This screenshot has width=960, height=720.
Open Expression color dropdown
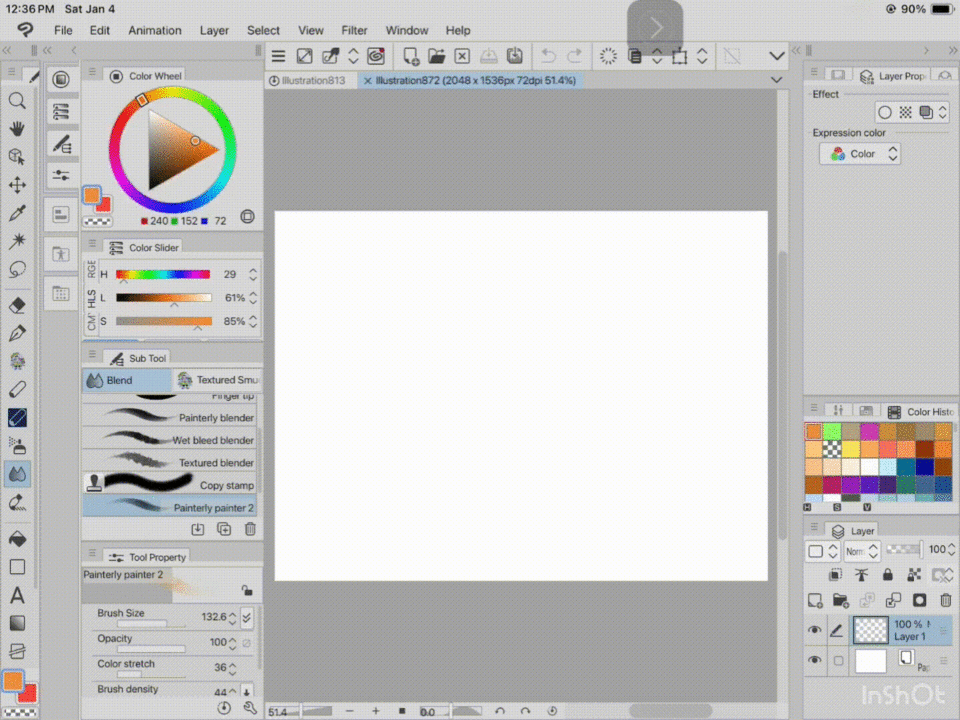coord(860,154)
